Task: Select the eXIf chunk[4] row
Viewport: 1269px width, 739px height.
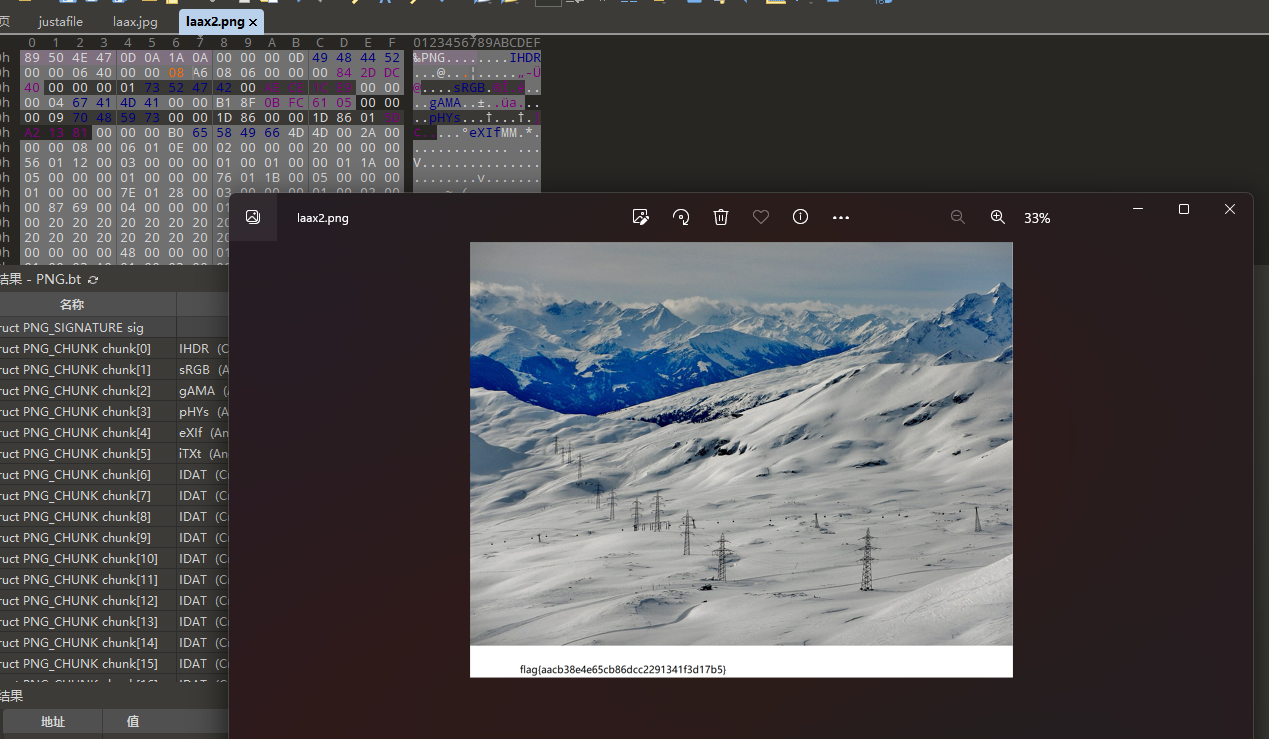Action: pos(114,432)
